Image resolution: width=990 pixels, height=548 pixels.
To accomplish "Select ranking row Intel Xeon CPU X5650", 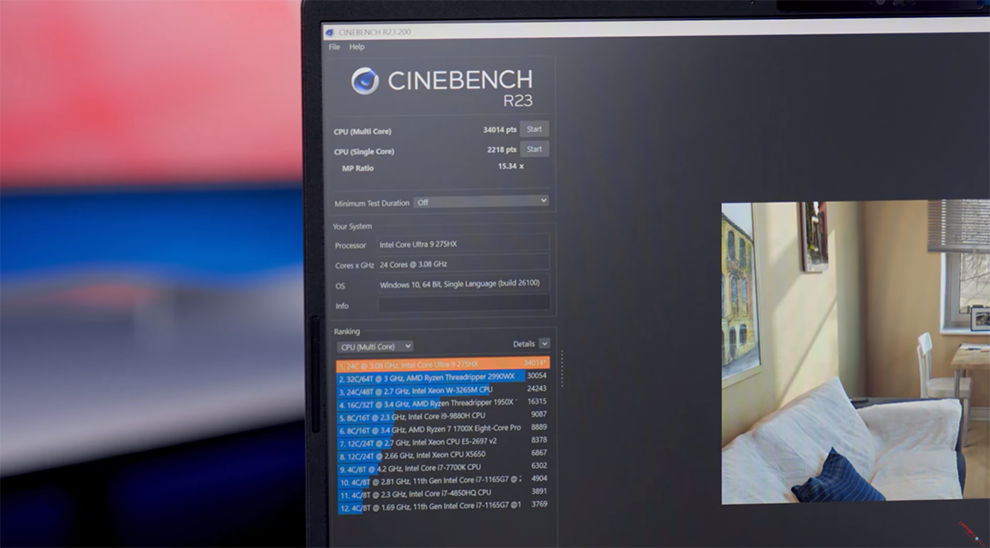I will 443,455.
